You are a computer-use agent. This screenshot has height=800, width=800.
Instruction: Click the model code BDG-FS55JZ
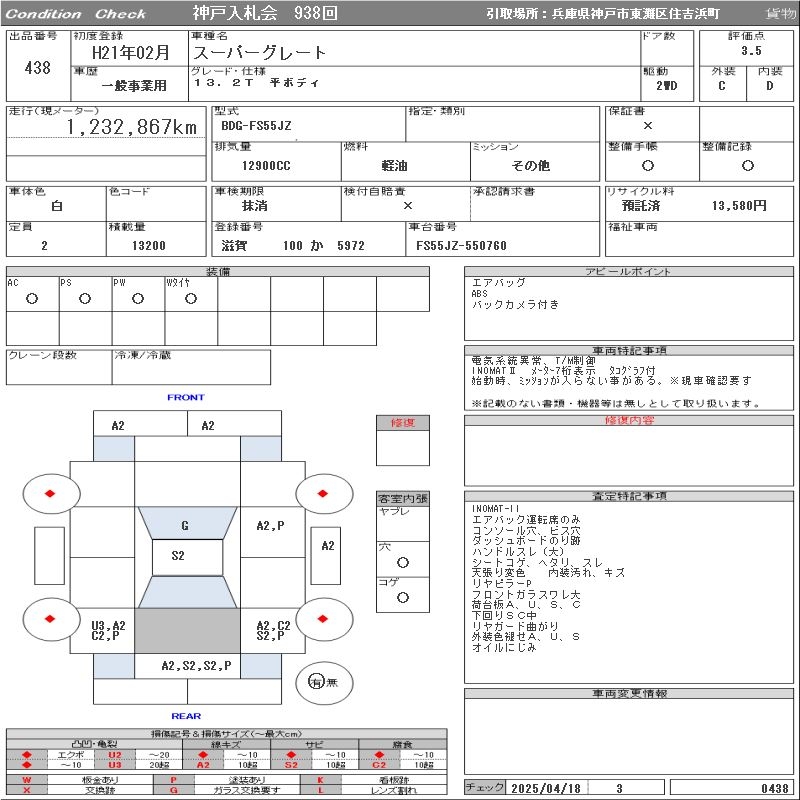click(x=256, y=126)
